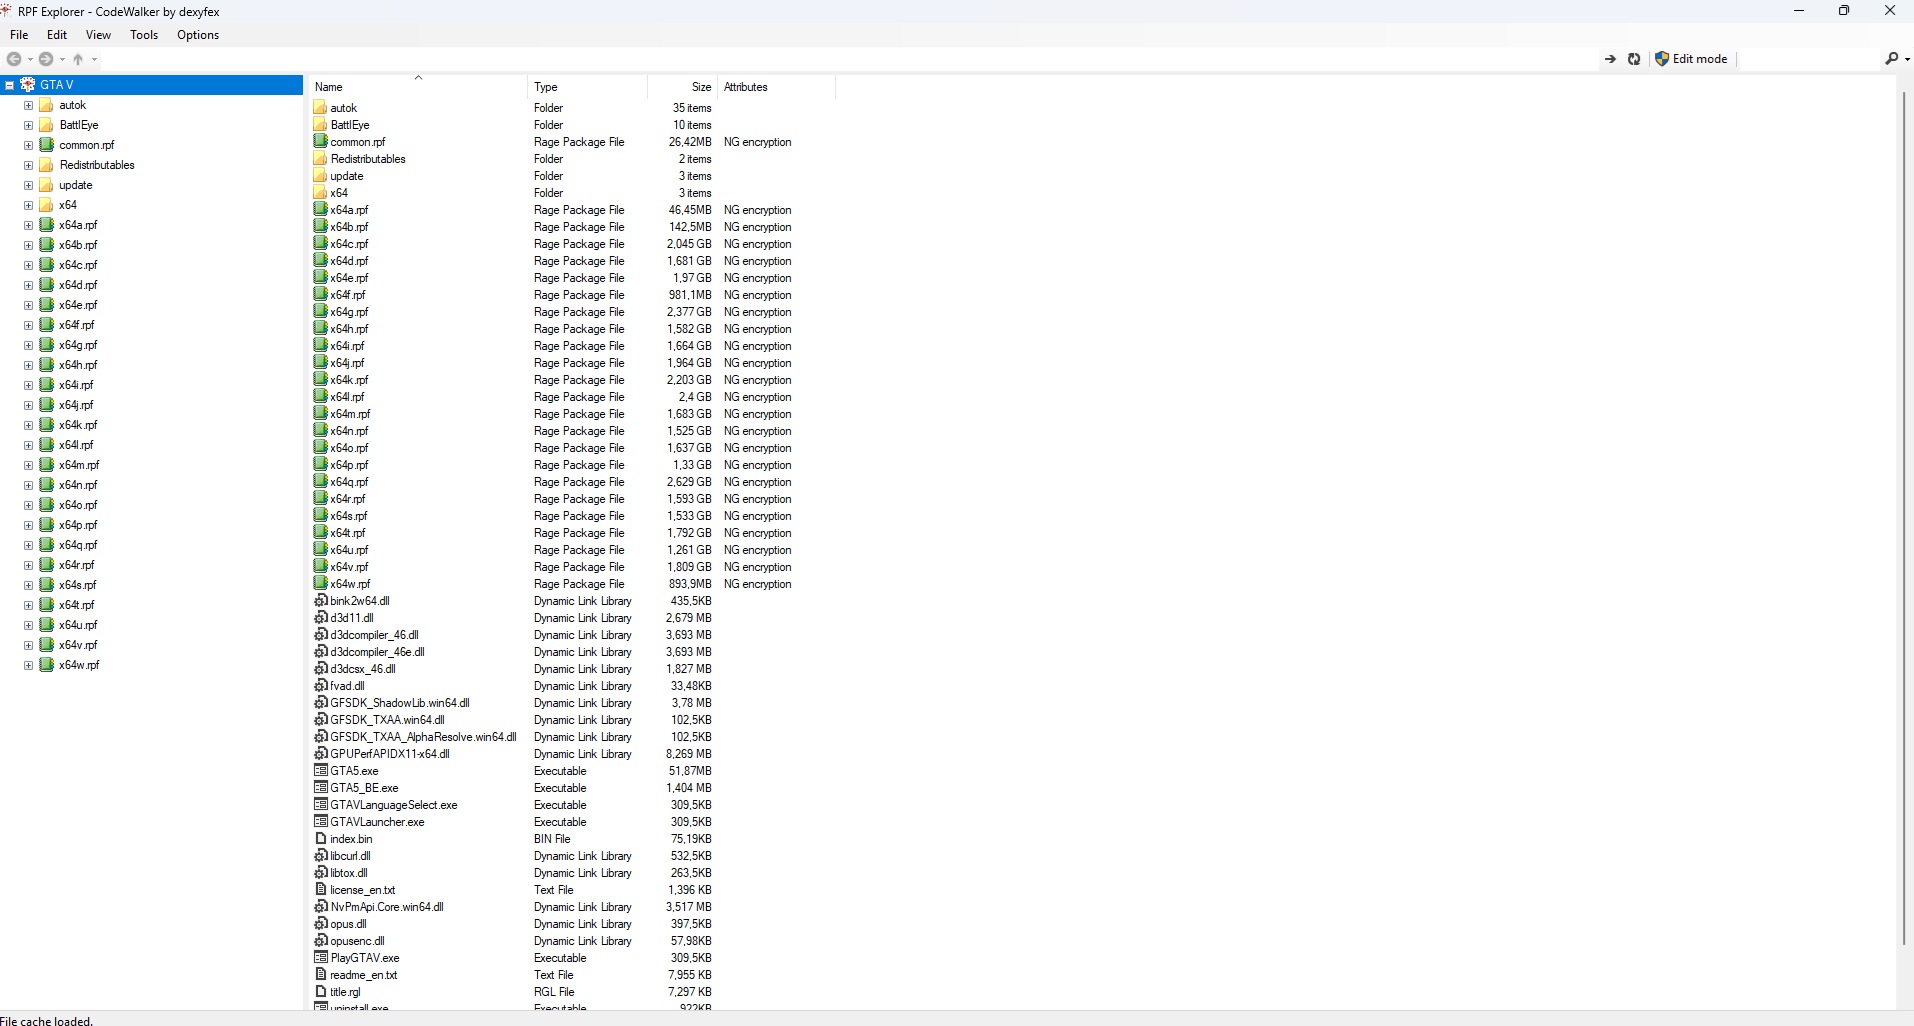Click the GTA5.exe executable icon

pyautogui.click(x=321, y=770)
